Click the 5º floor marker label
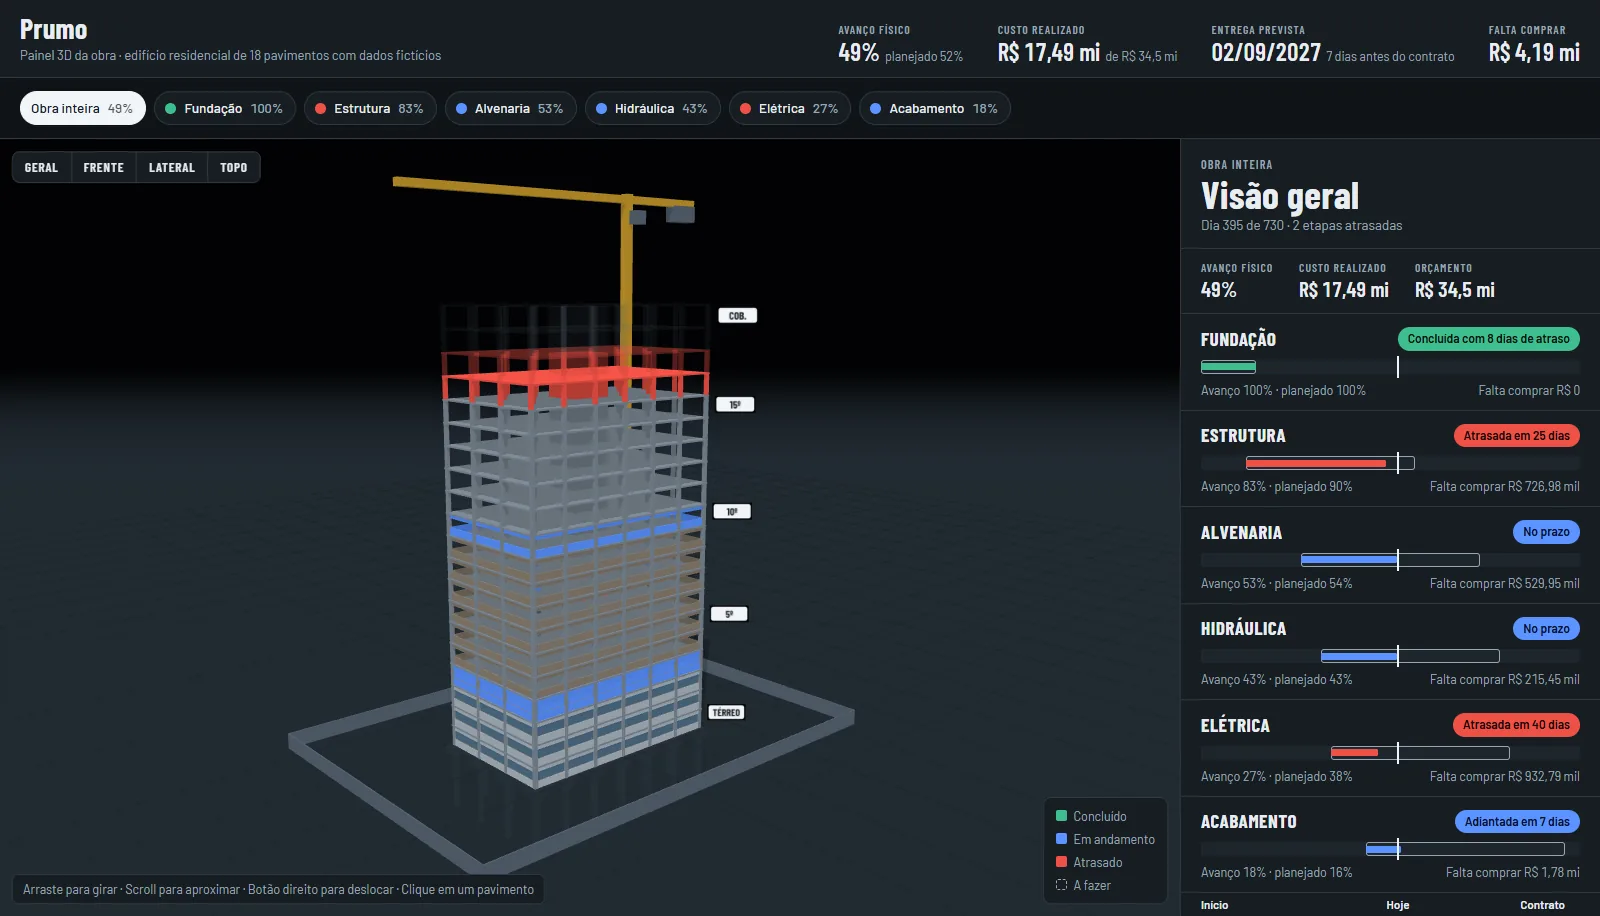The width and height of the screenshot is (1600, 916). tap(729, 614)
